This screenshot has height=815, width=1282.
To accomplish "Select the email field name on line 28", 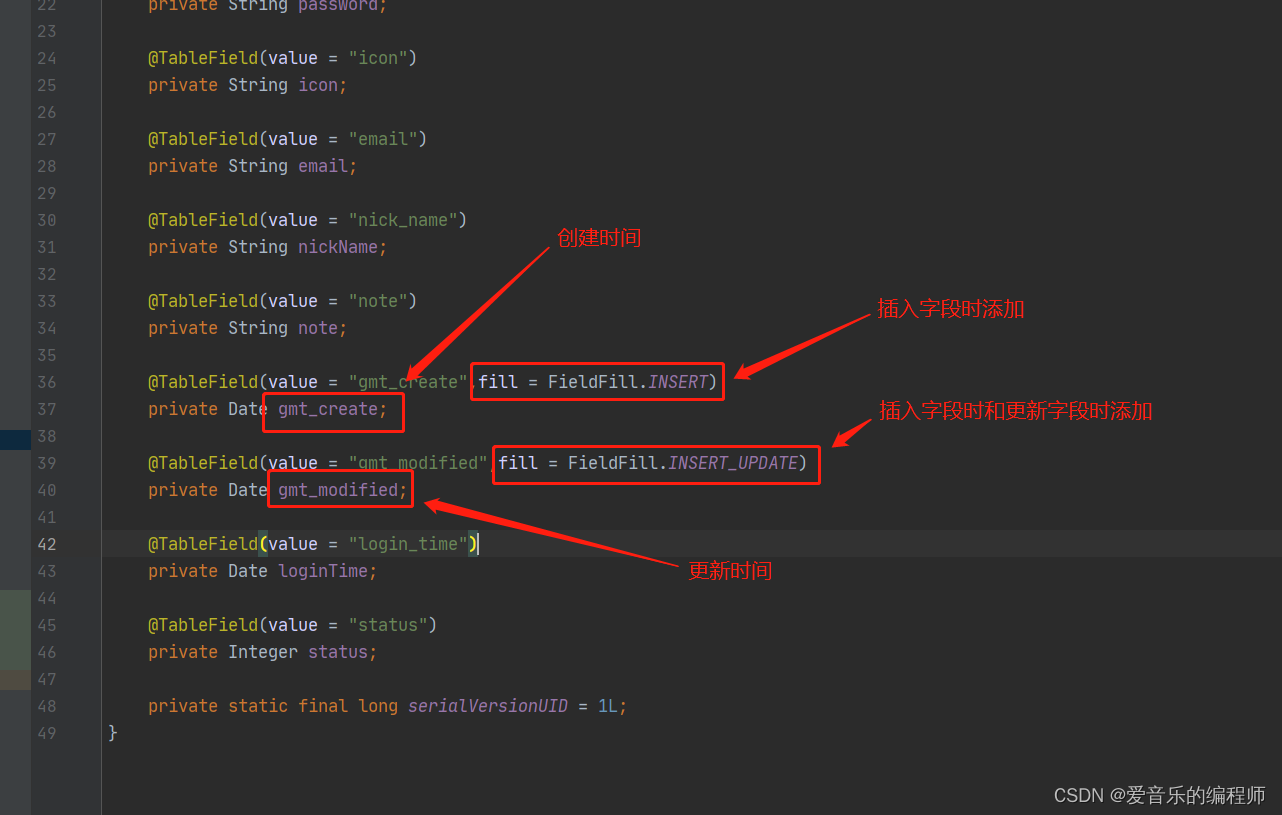I will click(x=323, y=166).
